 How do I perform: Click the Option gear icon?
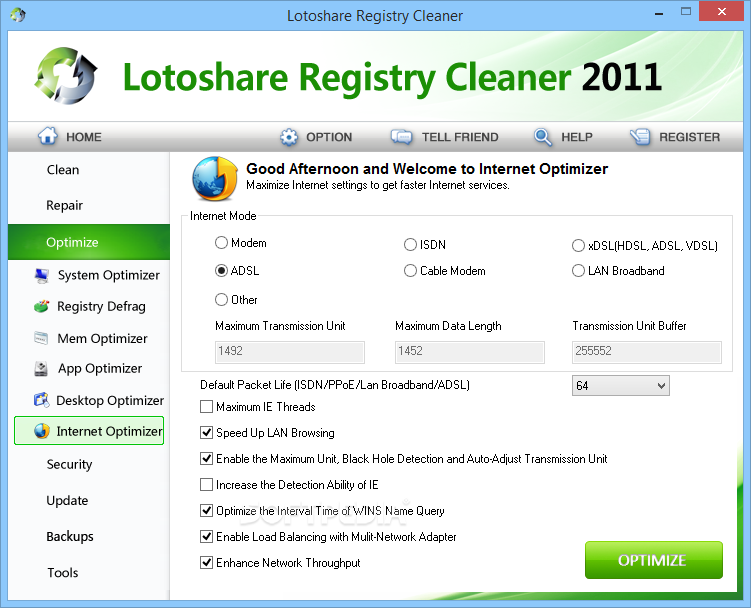(289, 137)
